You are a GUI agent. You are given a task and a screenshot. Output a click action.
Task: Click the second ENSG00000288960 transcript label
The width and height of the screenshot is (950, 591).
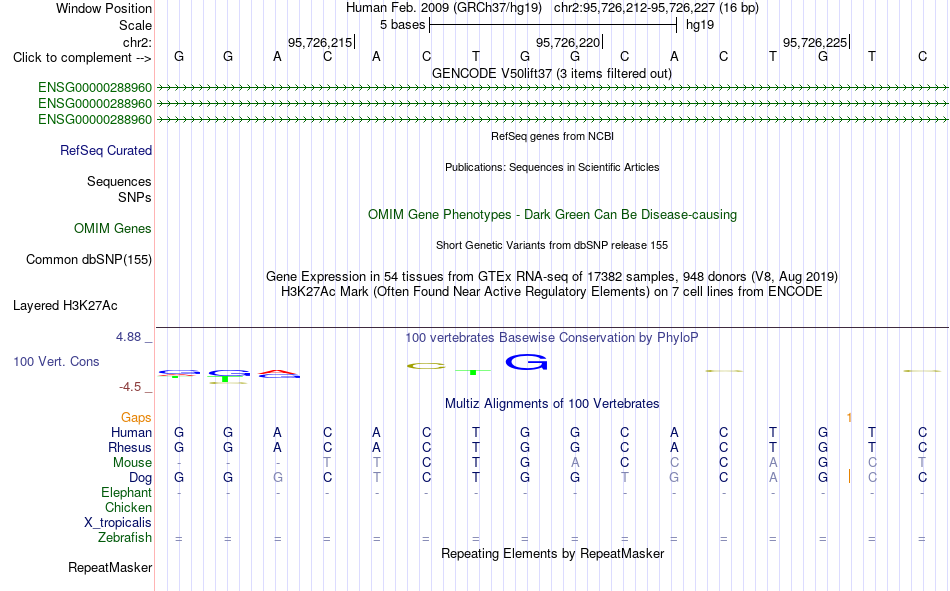pos(95,104)
